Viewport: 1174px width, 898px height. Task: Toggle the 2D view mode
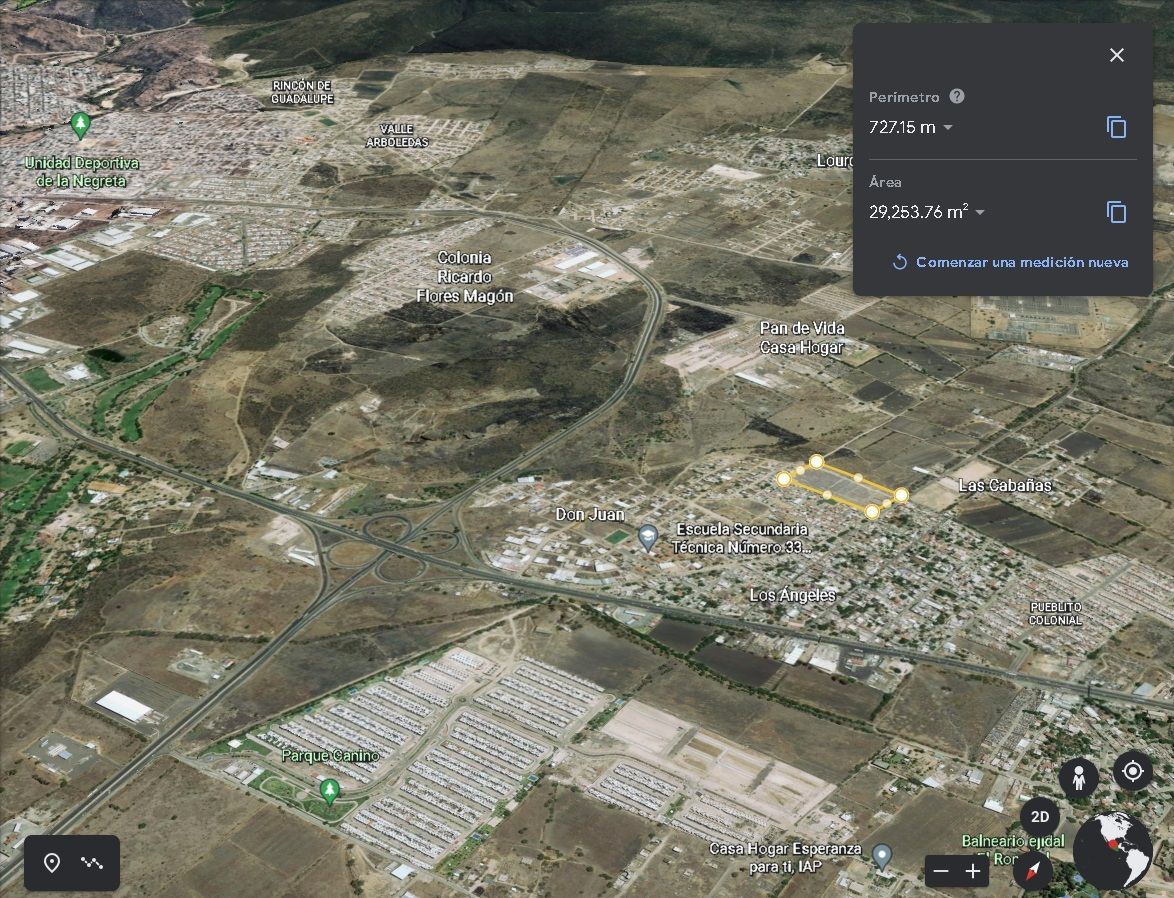(x=1040, y=816)
